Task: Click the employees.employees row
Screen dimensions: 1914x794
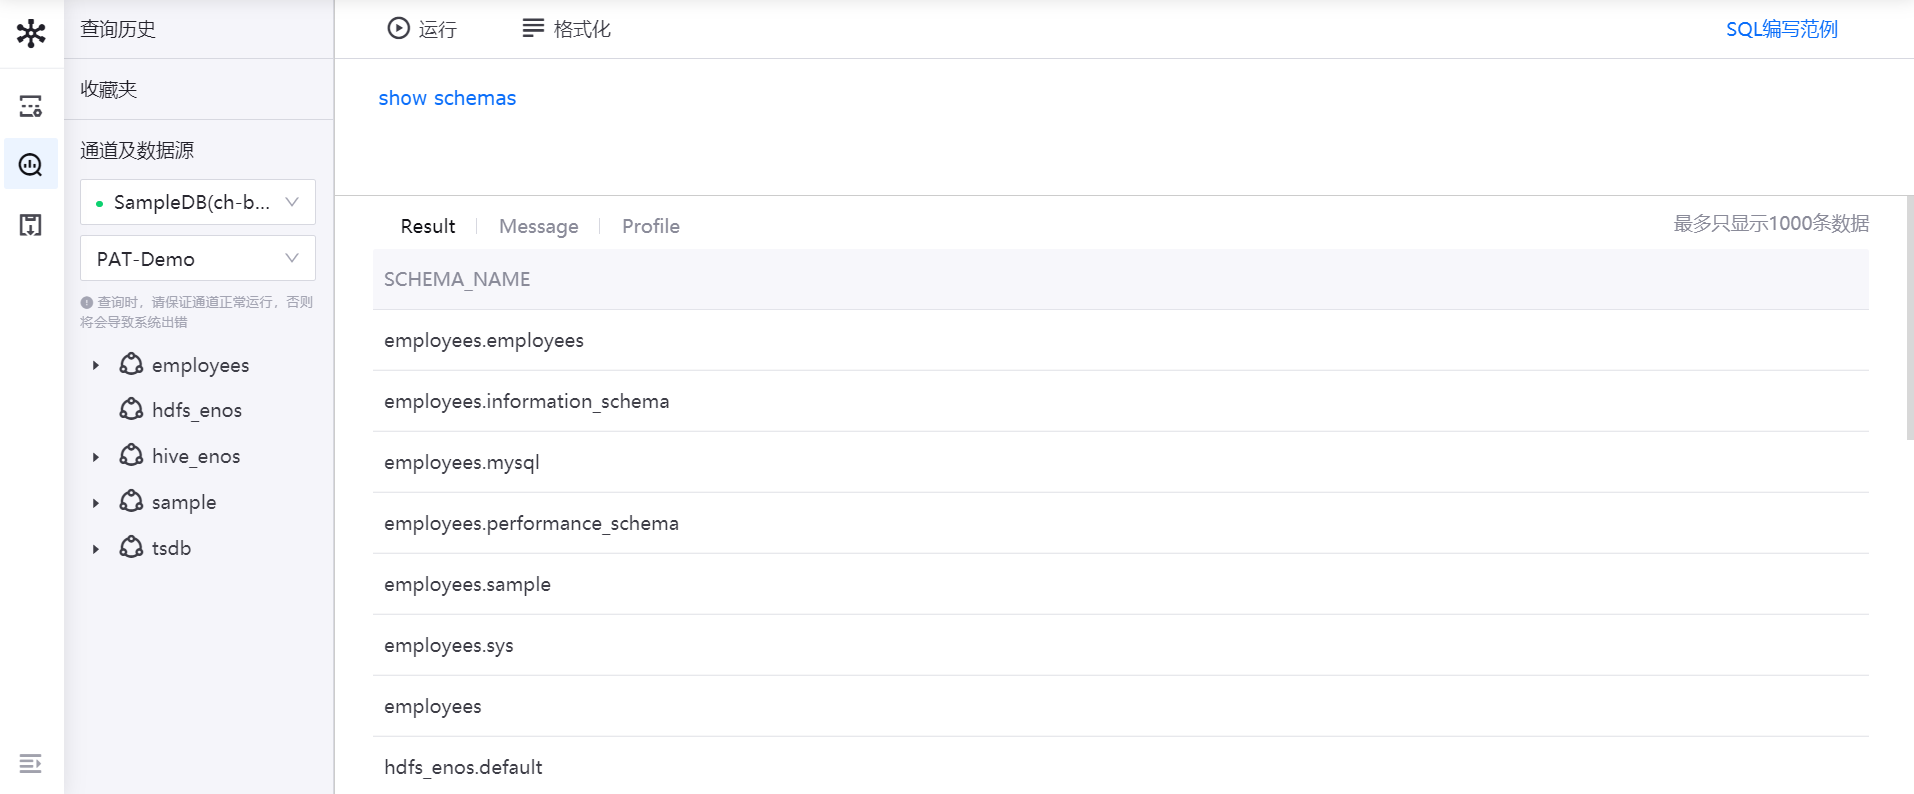Action: [1120, 340]
